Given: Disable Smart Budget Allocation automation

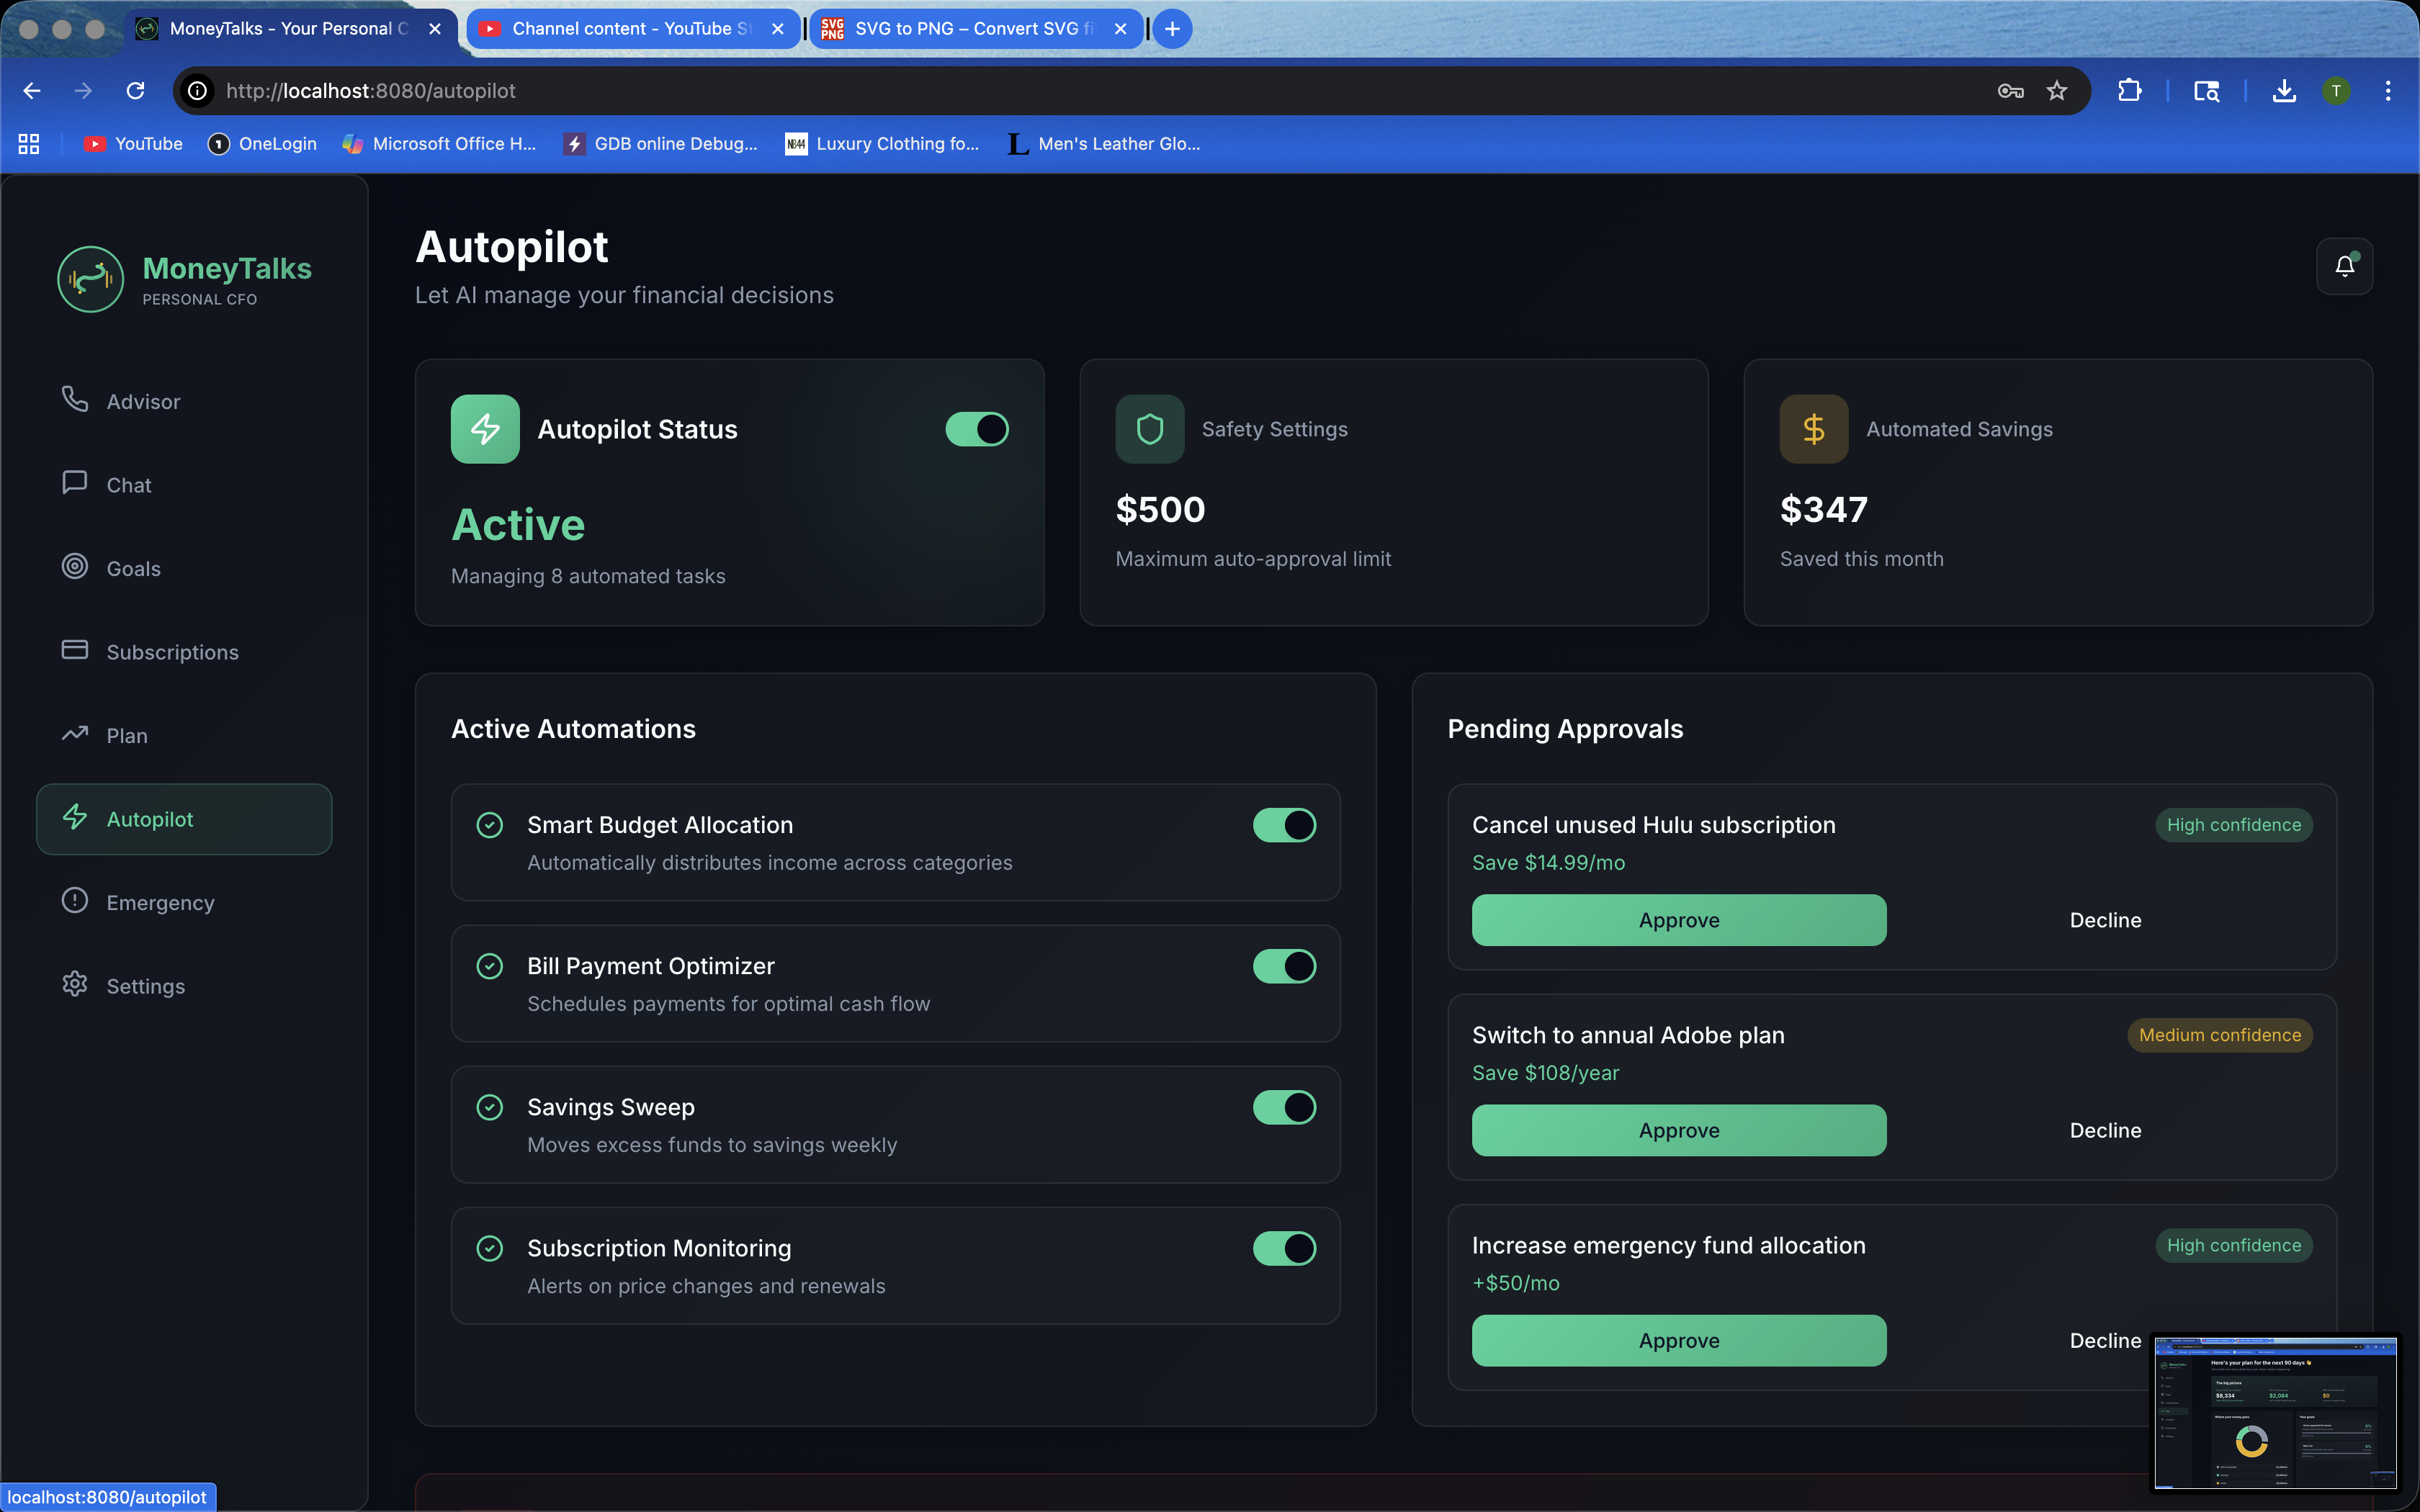Looking at the screenshot, I should coord(1284,825).
